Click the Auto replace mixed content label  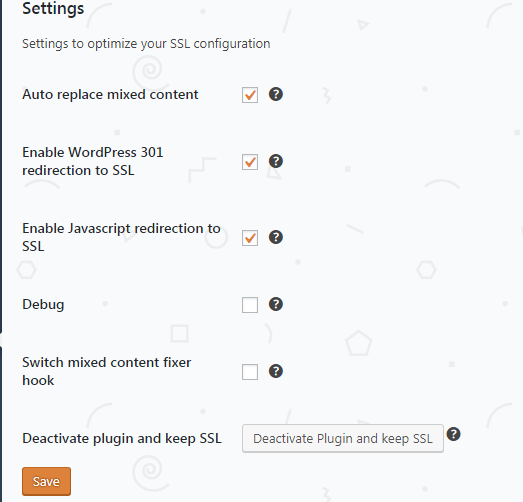110,95
